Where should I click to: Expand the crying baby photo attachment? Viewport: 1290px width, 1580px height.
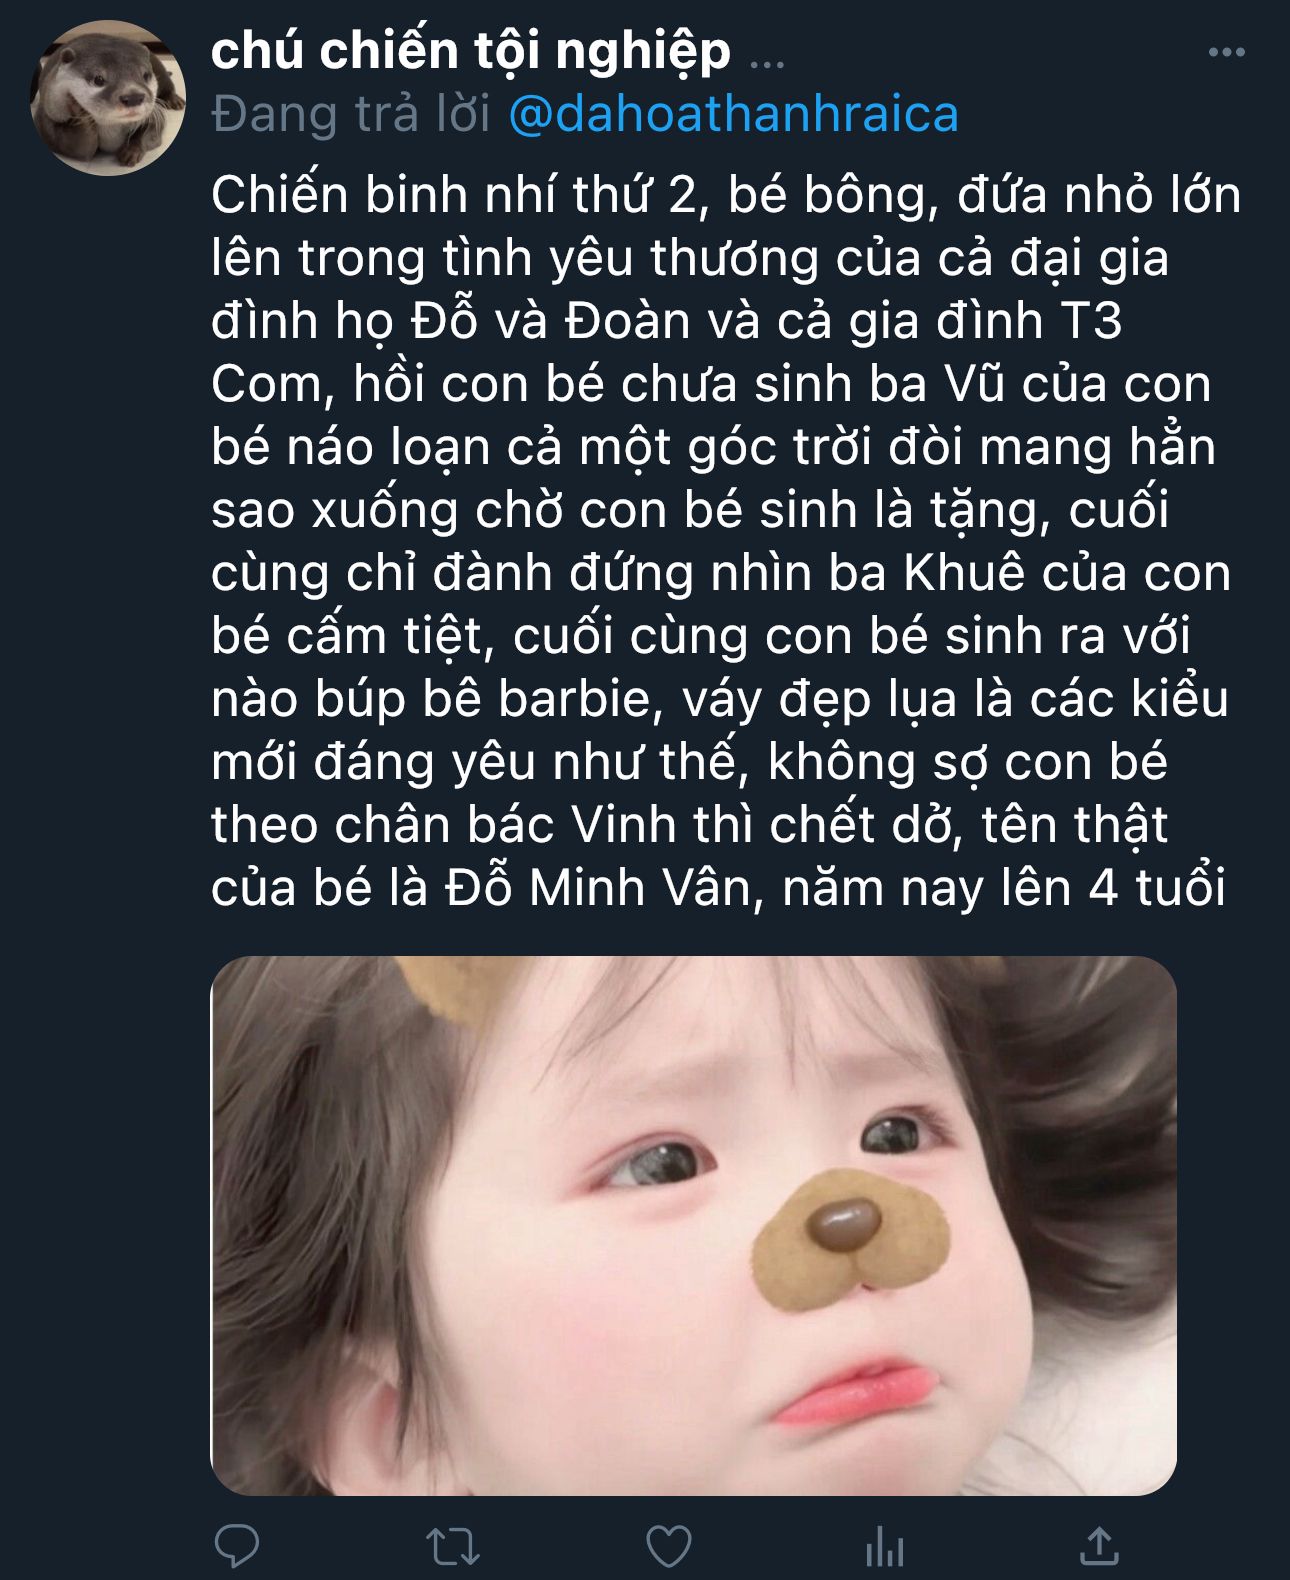pos(693,1225)
